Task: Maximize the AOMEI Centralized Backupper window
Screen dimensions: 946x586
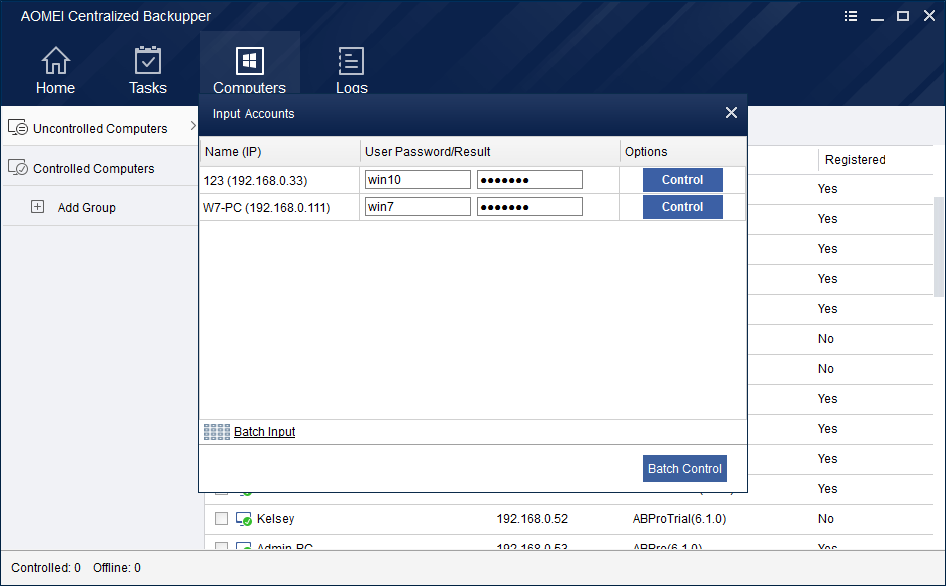Action: tap(903, 16)
